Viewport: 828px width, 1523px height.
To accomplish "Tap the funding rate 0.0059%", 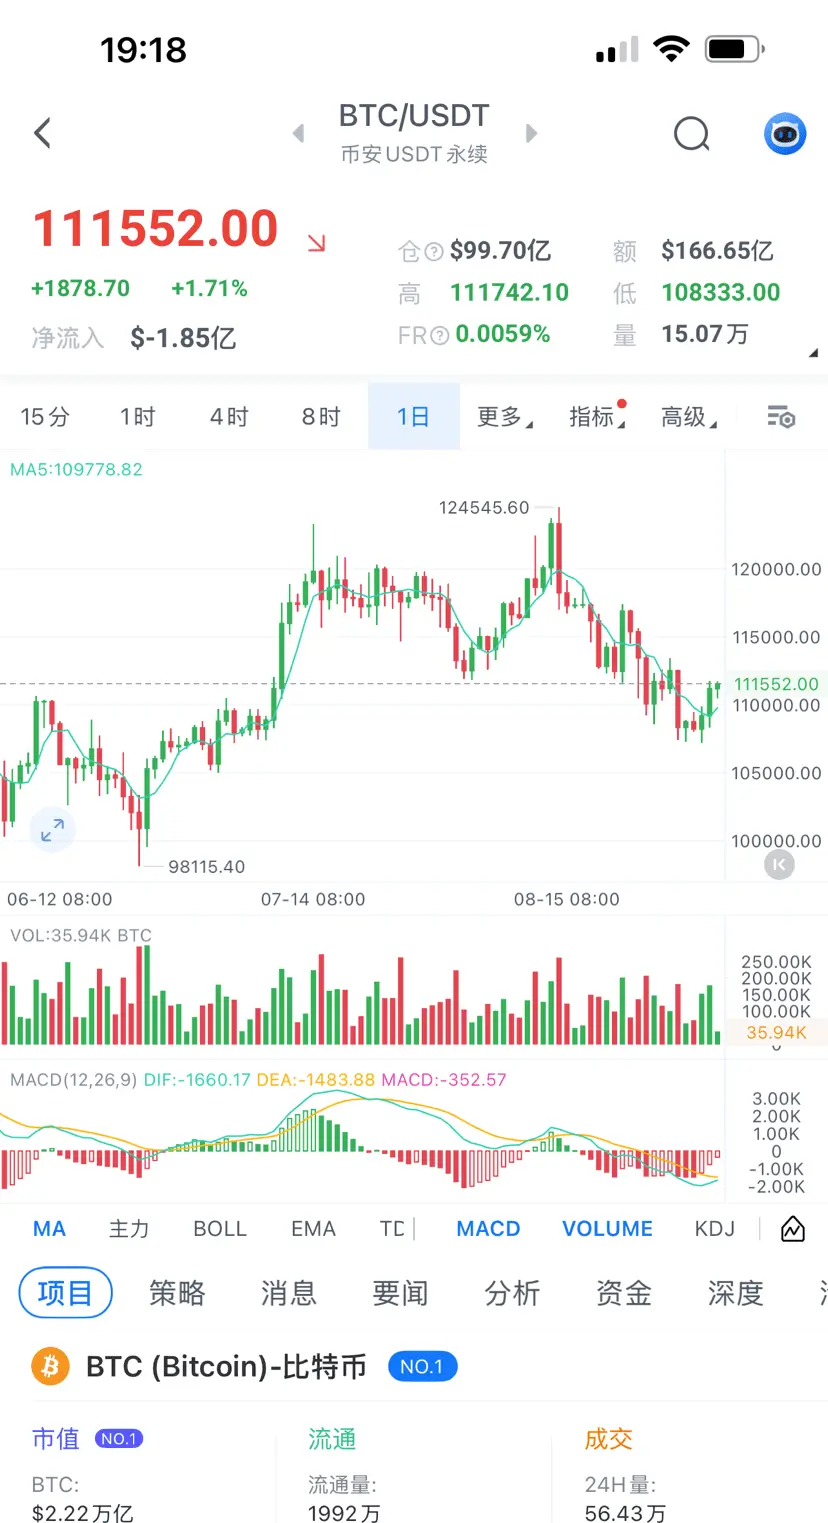I will [503, 335].
